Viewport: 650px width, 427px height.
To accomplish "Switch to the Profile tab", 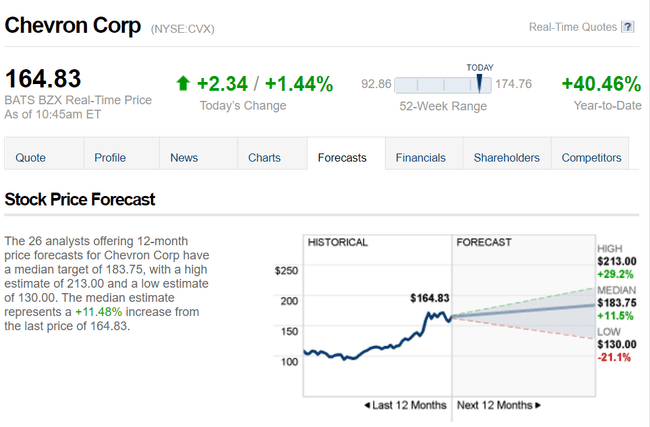I will [110, 157].
